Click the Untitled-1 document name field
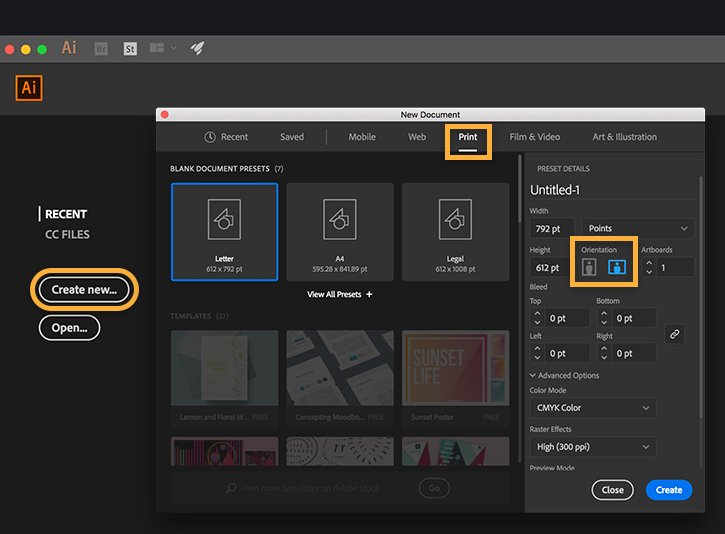 click(612, 190)
